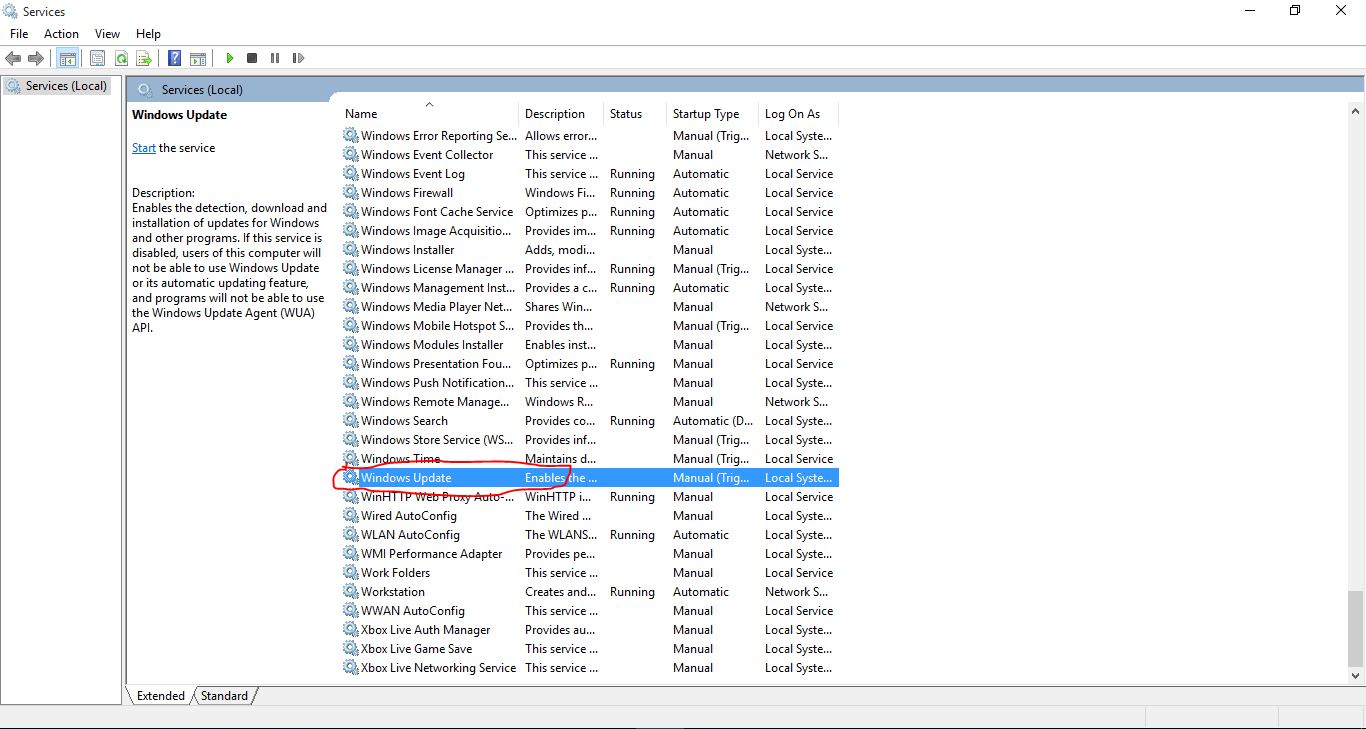Image resolution: width=1366 pixels, height=729 pixels.
Task: Select the Windows Media Player Net... service
Action: [x=590, y=307]
